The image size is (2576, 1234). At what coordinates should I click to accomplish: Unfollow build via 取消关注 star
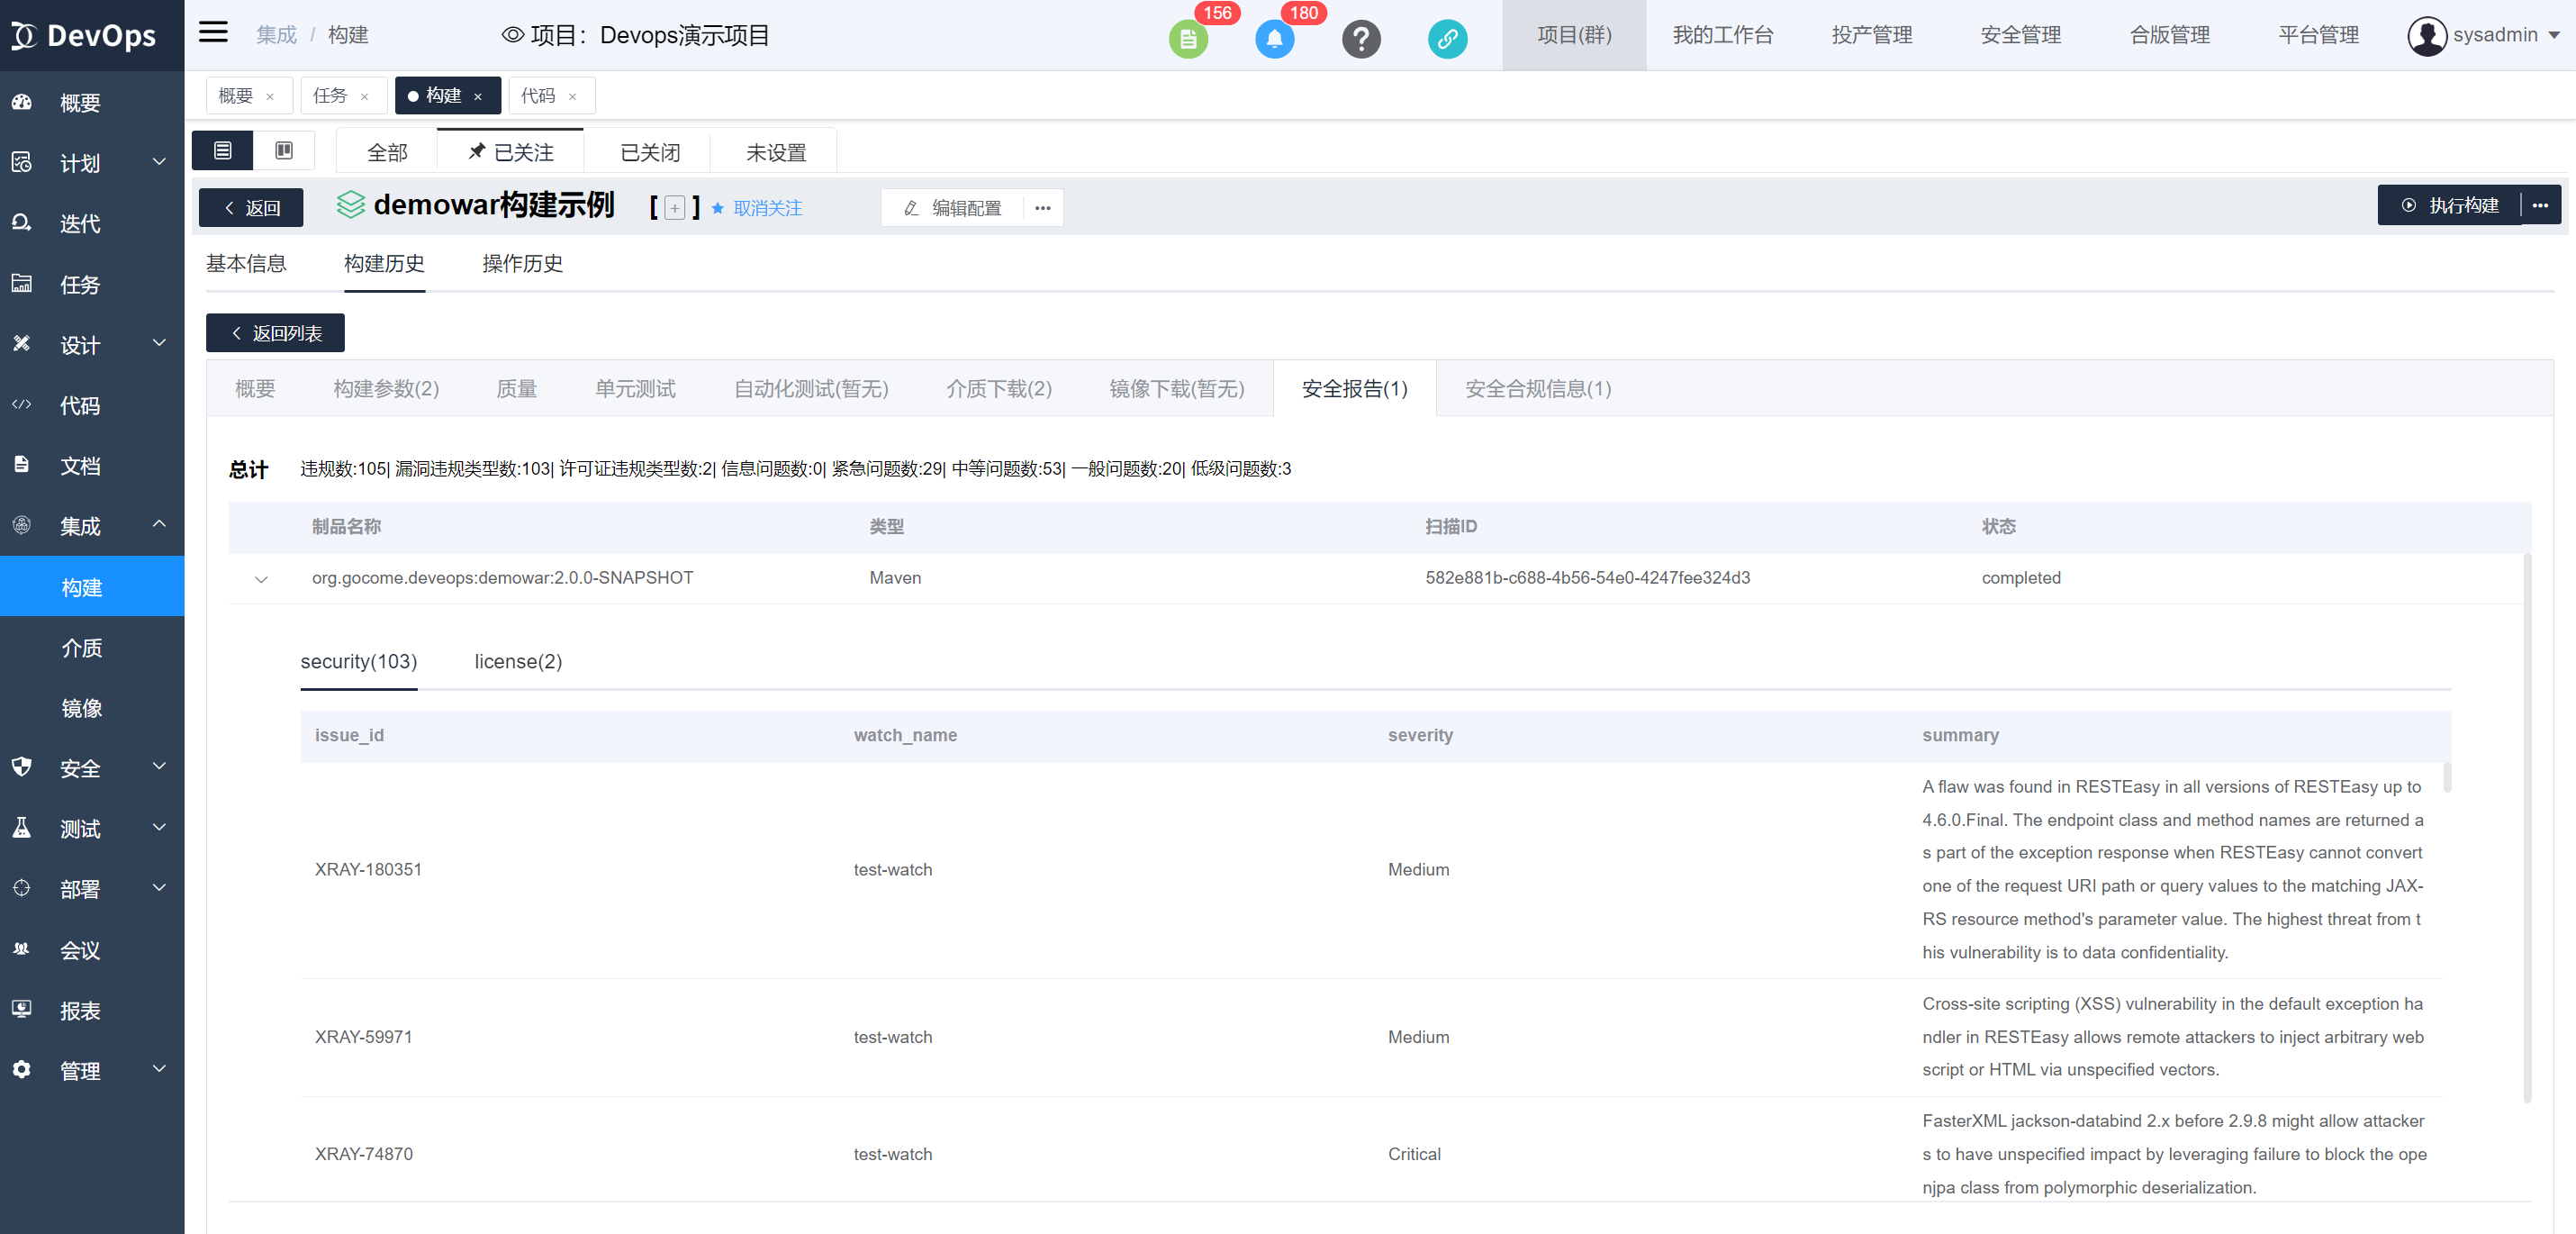pos(757,208)
